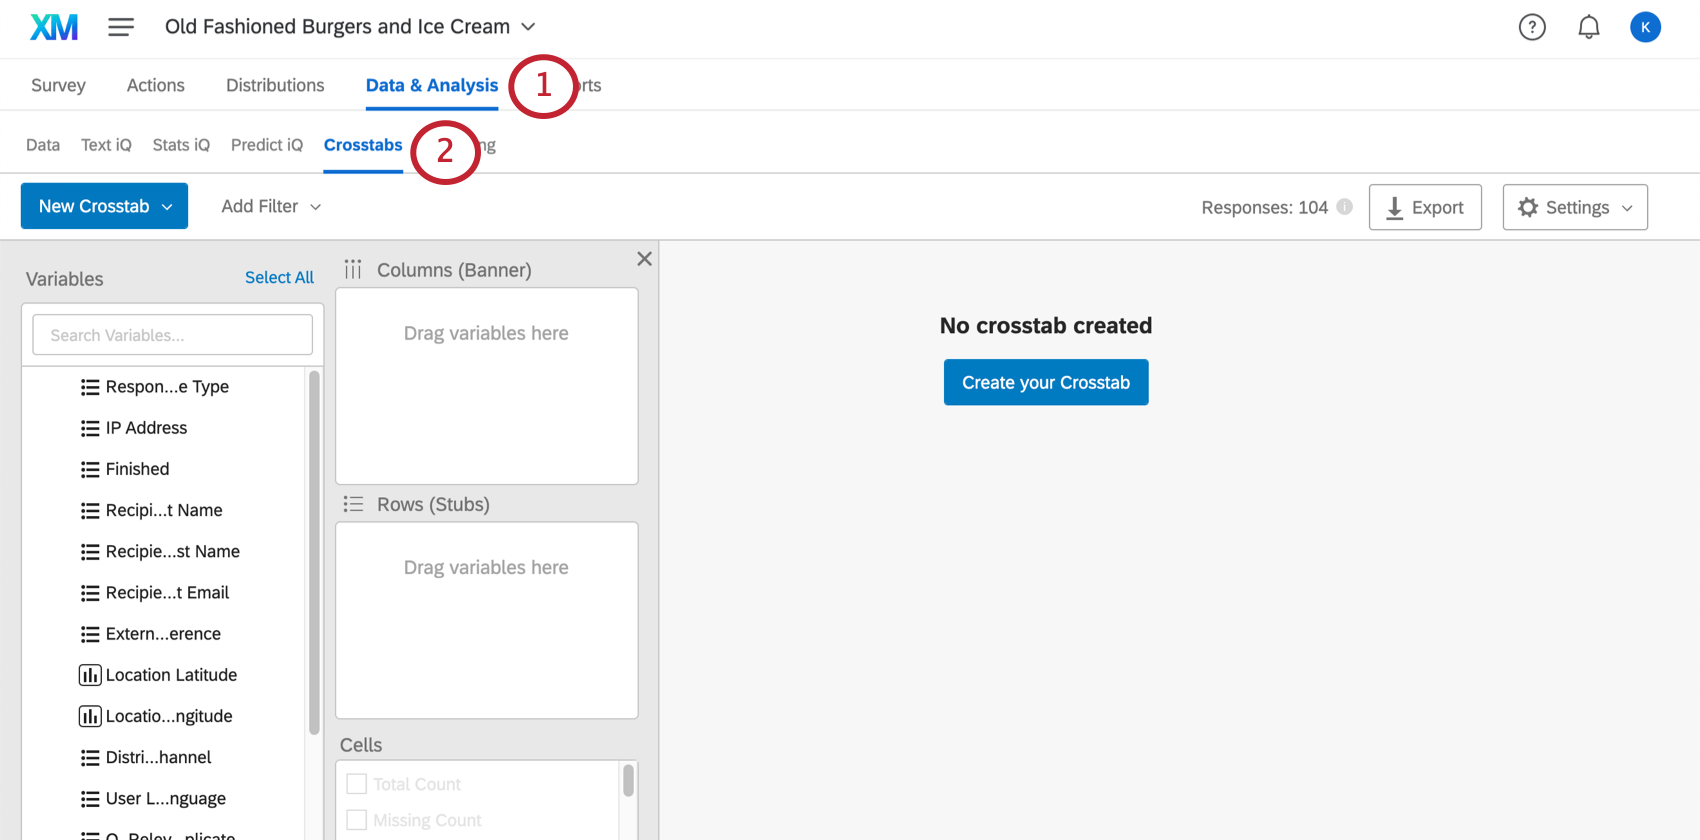Open the Settings dropdown chevron
The width and height of the screenshot is (1700, 840).
[1627, 208]
